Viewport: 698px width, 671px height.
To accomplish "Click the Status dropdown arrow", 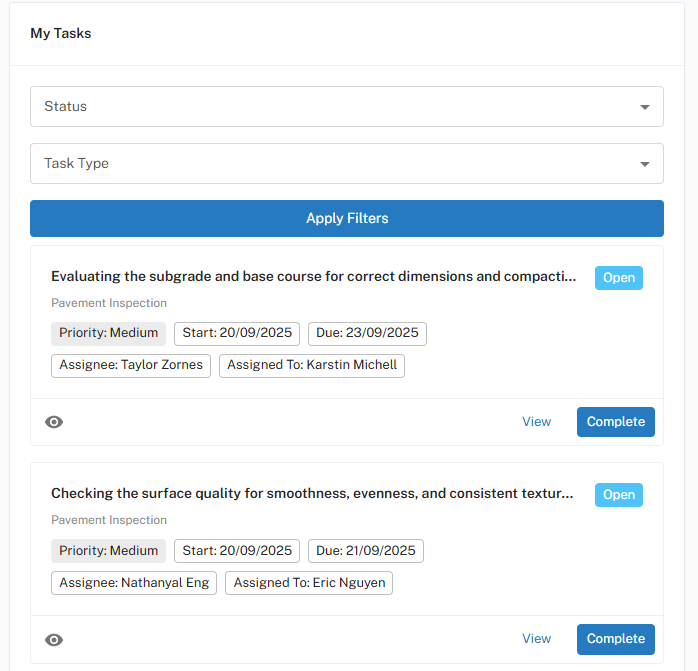I will click(645, 107).
